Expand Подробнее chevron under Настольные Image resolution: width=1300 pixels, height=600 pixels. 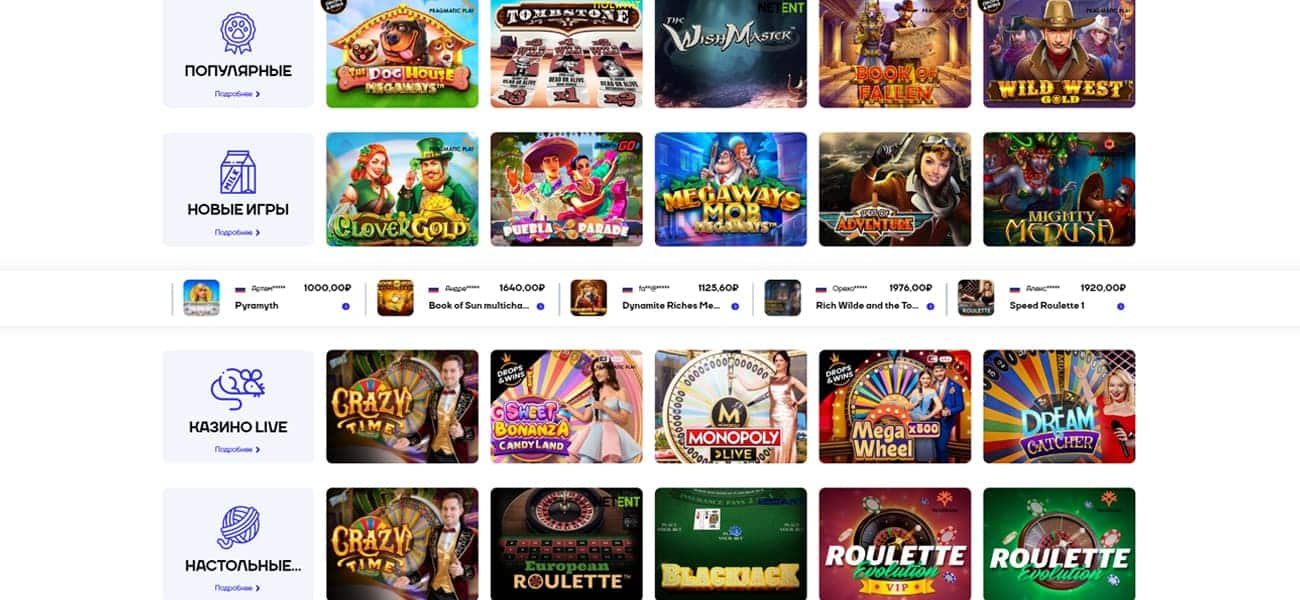click(x=257, y=588)
